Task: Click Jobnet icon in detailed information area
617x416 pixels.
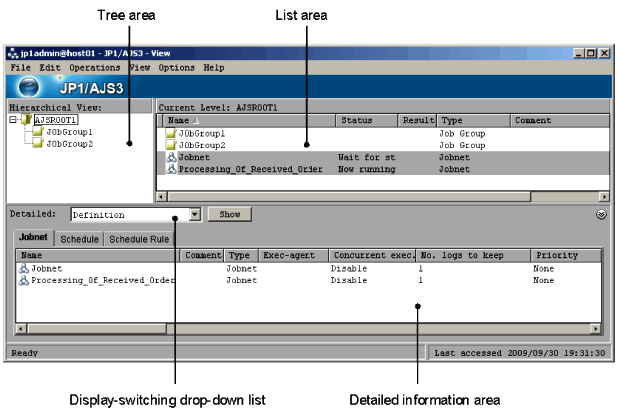Action: click(x=24, y=268)
